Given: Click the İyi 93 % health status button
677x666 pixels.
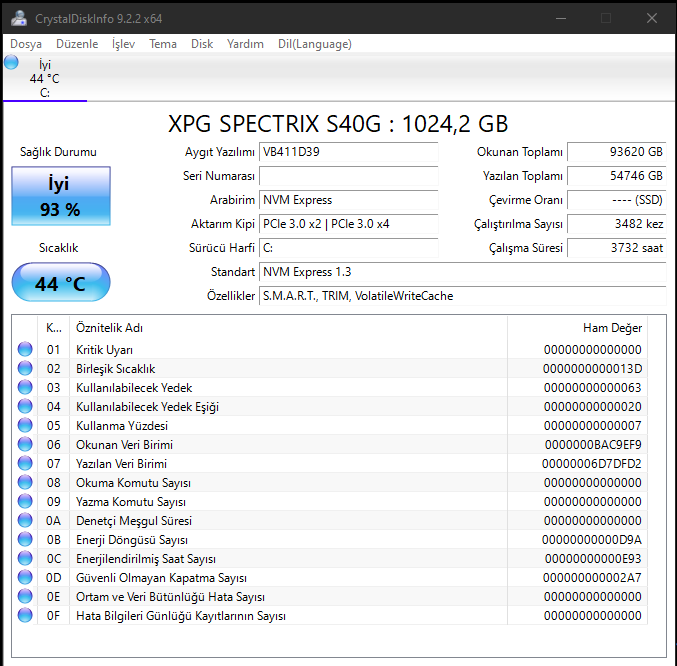Looking at the screenshot, I should [61, 196].
